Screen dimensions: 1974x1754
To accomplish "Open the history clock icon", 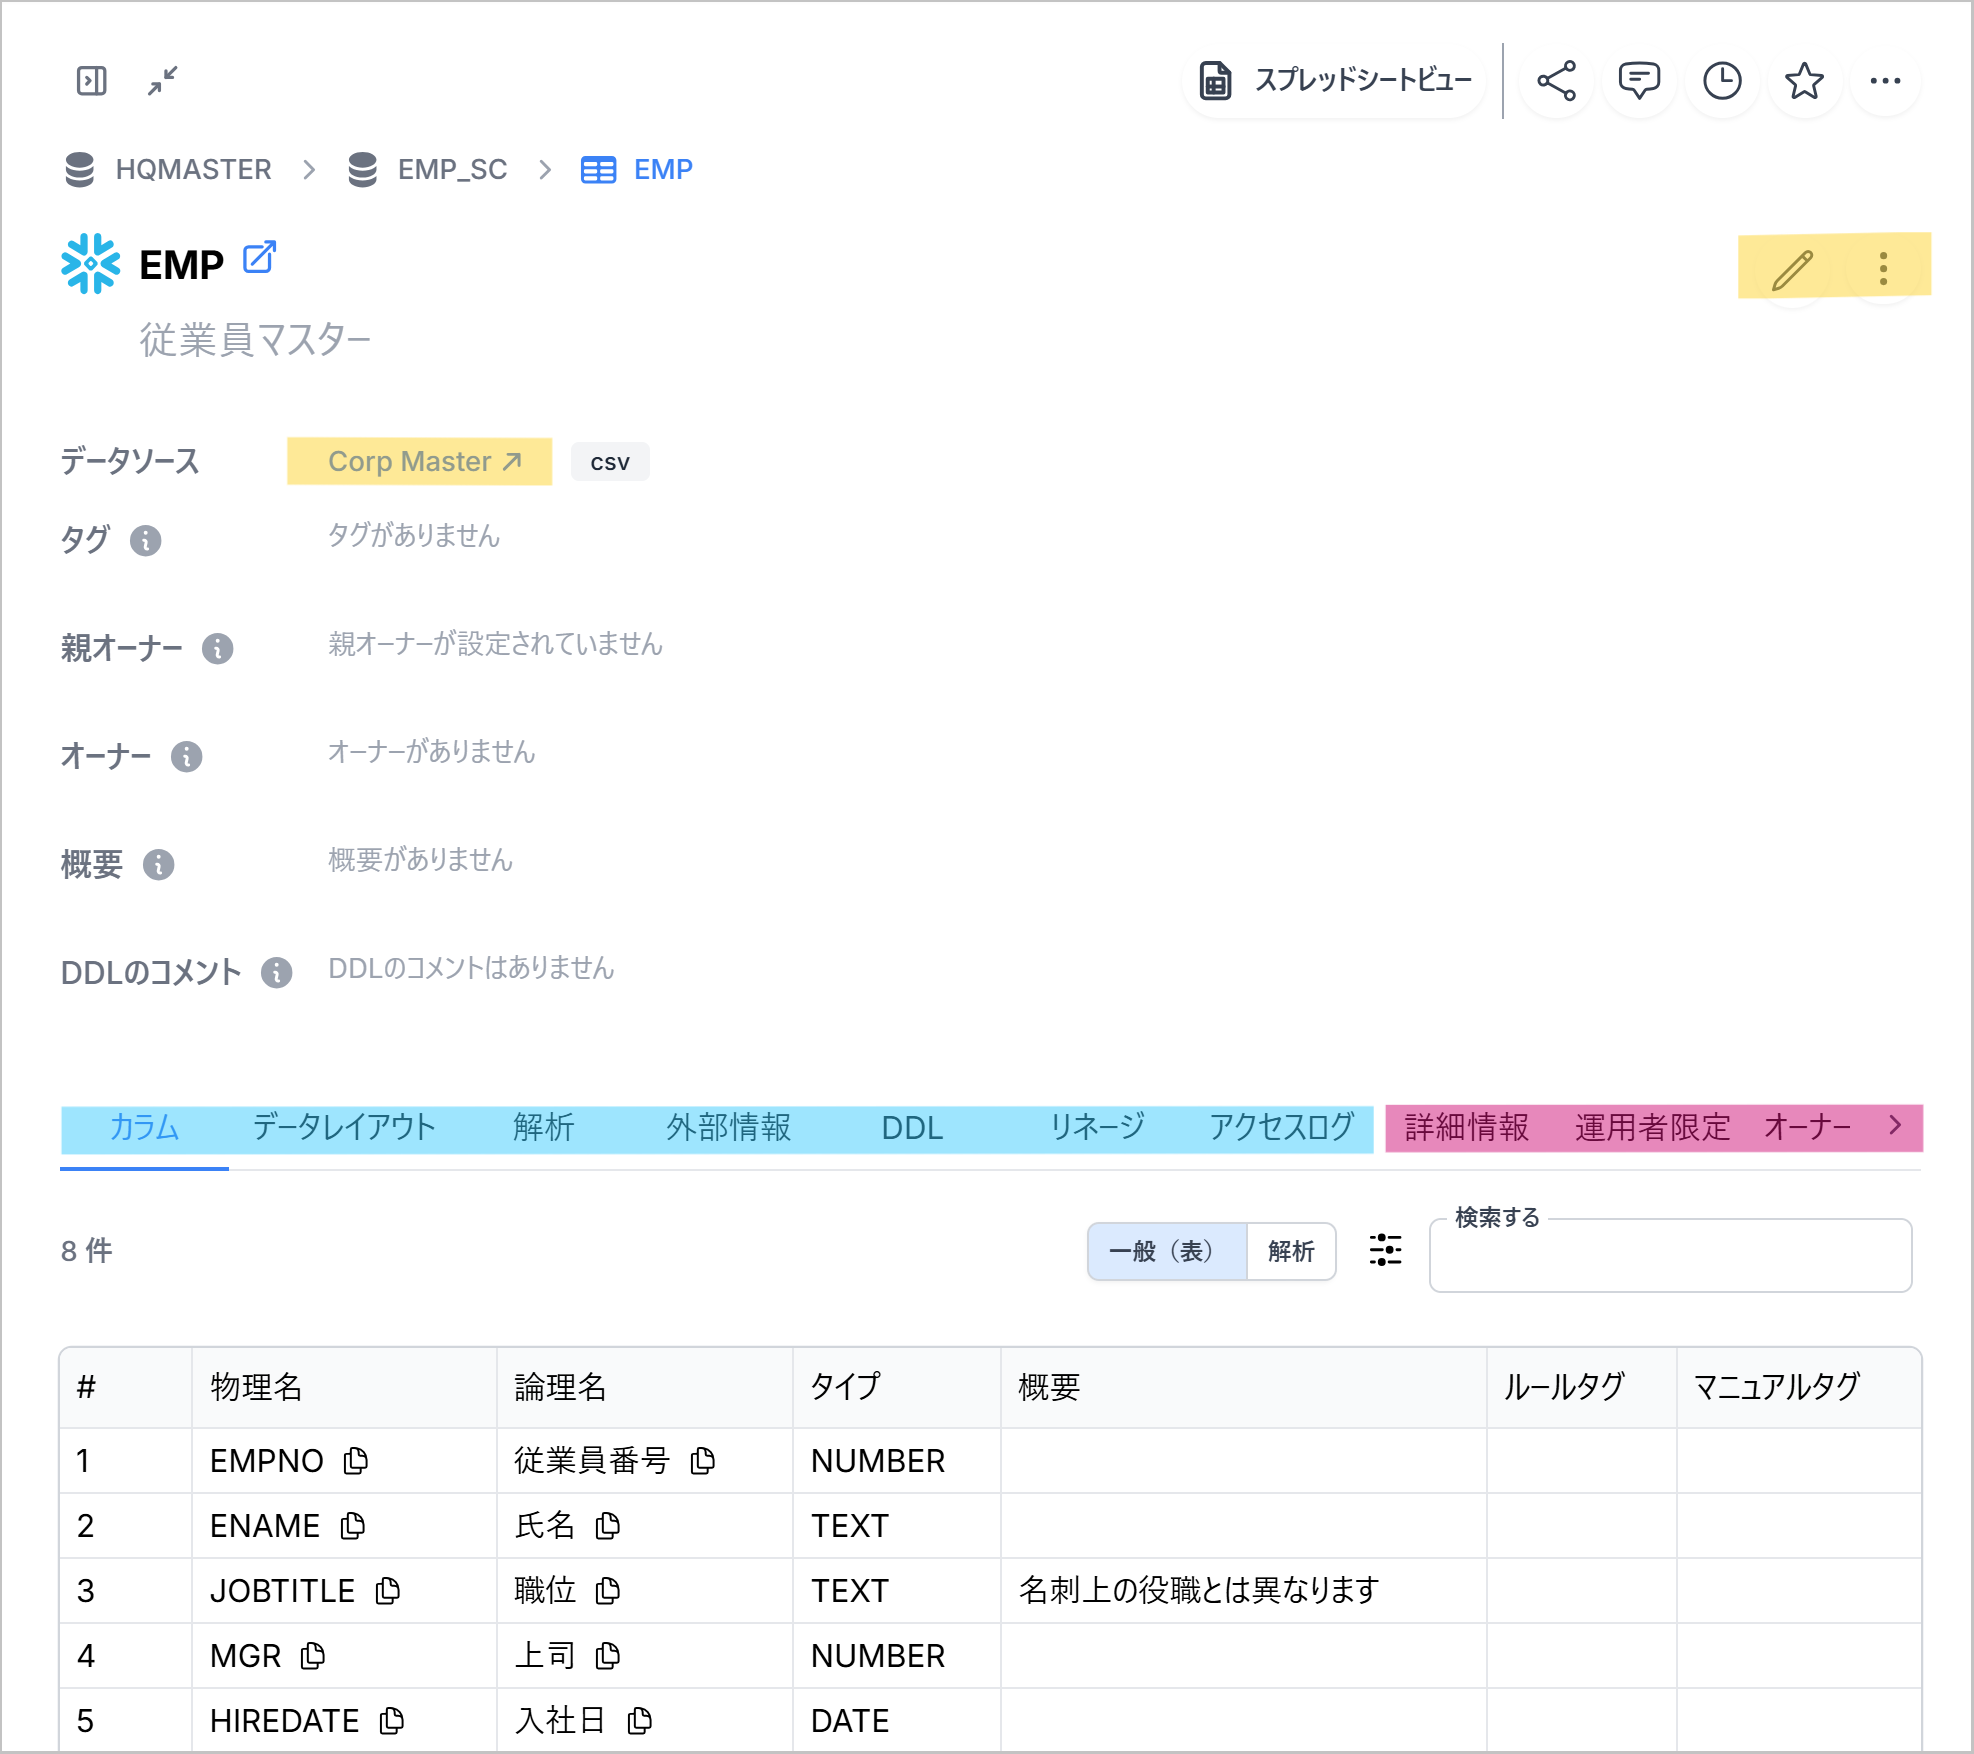I will pyautogui.click(x=1722, y=81).
